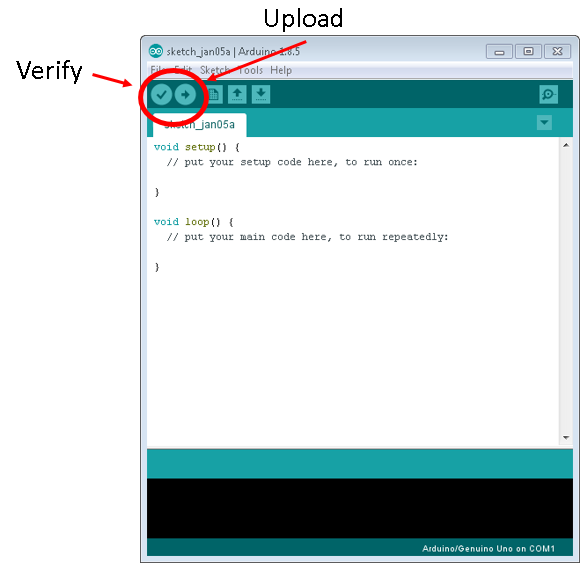Viewport: 581px width, 565px height.
Task: Open the Help menu
Action: pos(281,70)
